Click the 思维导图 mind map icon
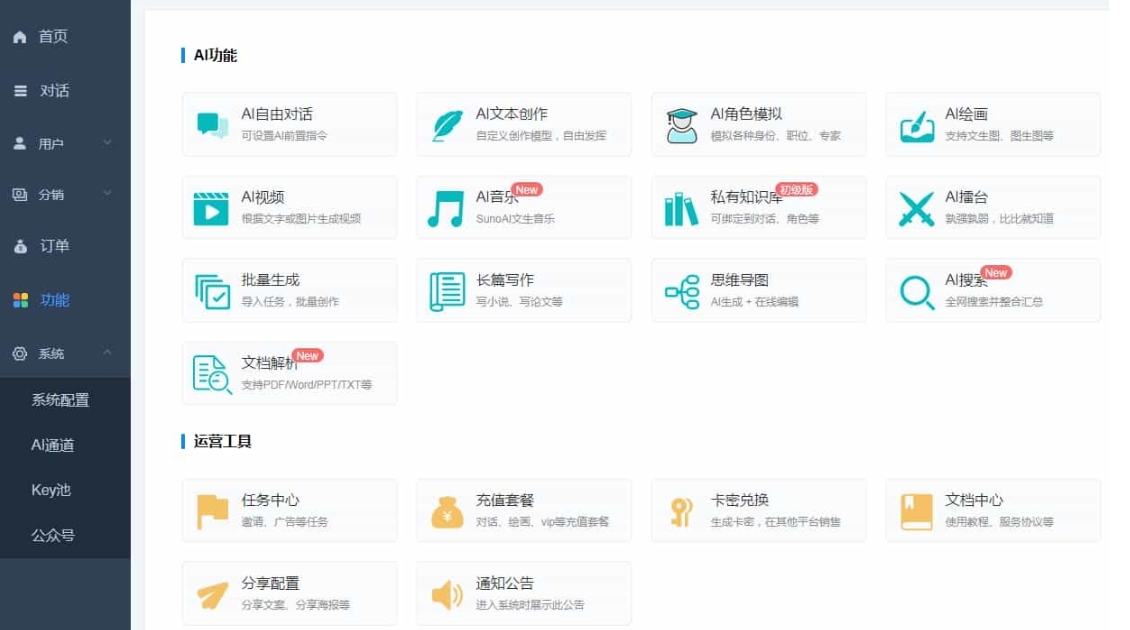Viewport: 1130px width, 630px height. click(x=681, y=291)
